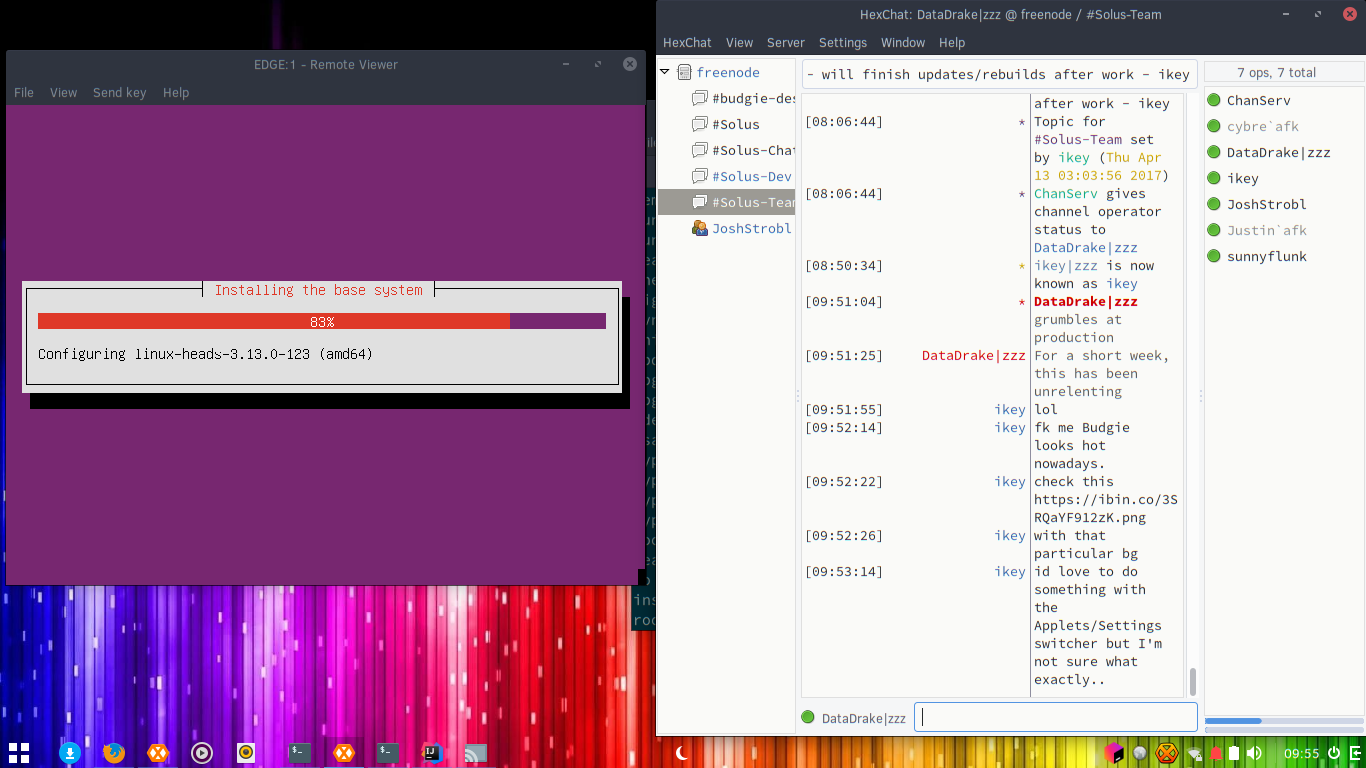Open the Server menu in HexChat
Screen dimensions: 1366x768
coord(786,43)
